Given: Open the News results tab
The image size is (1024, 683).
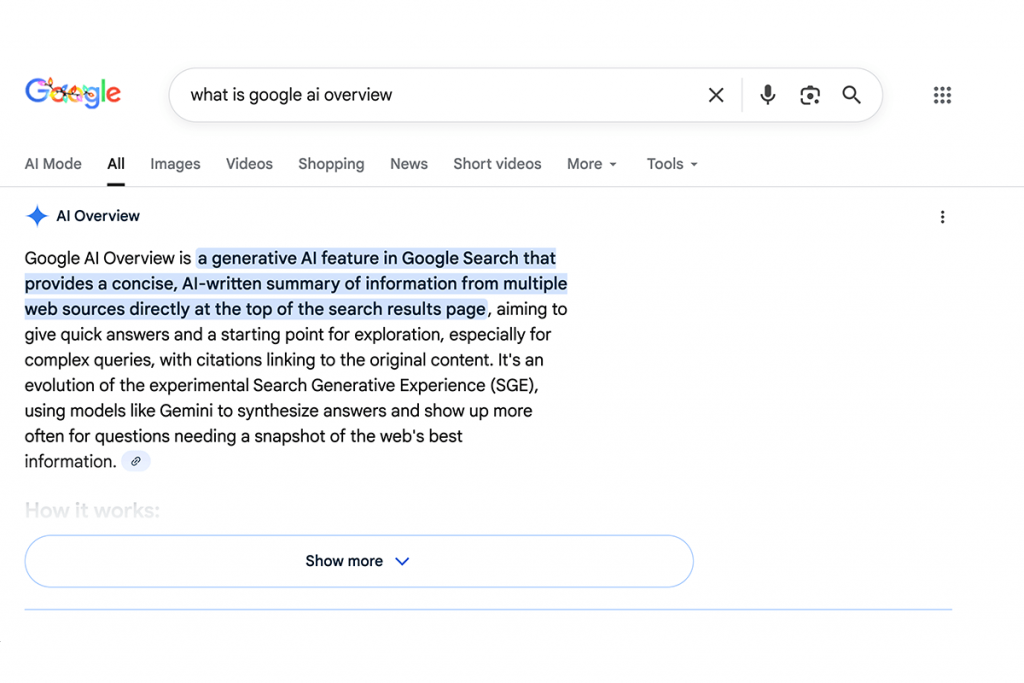Looking at the screenshot, I should 408,164.
